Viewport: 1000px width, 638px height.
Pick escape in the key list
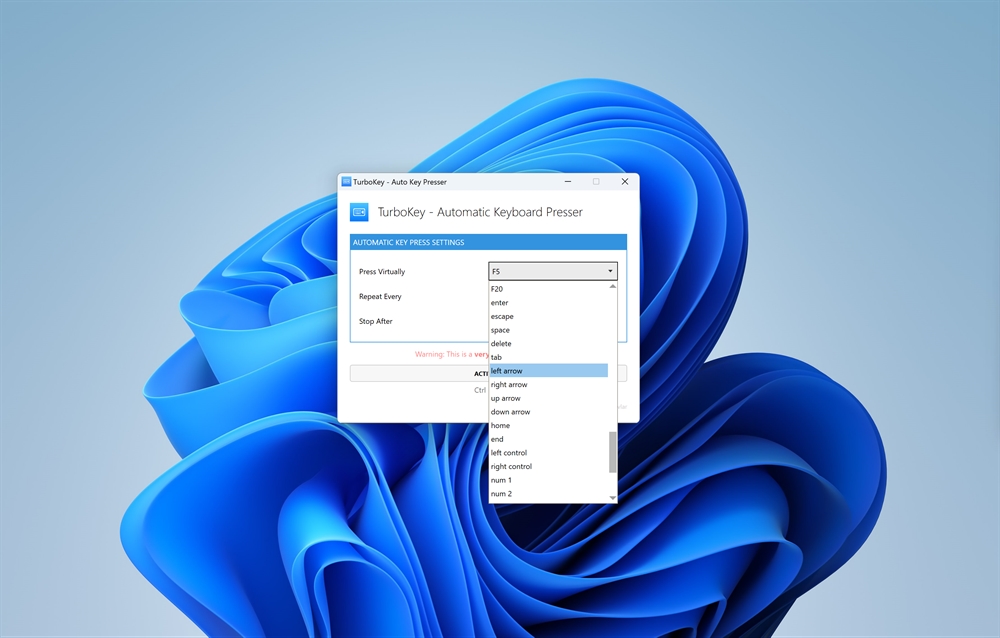548,316
